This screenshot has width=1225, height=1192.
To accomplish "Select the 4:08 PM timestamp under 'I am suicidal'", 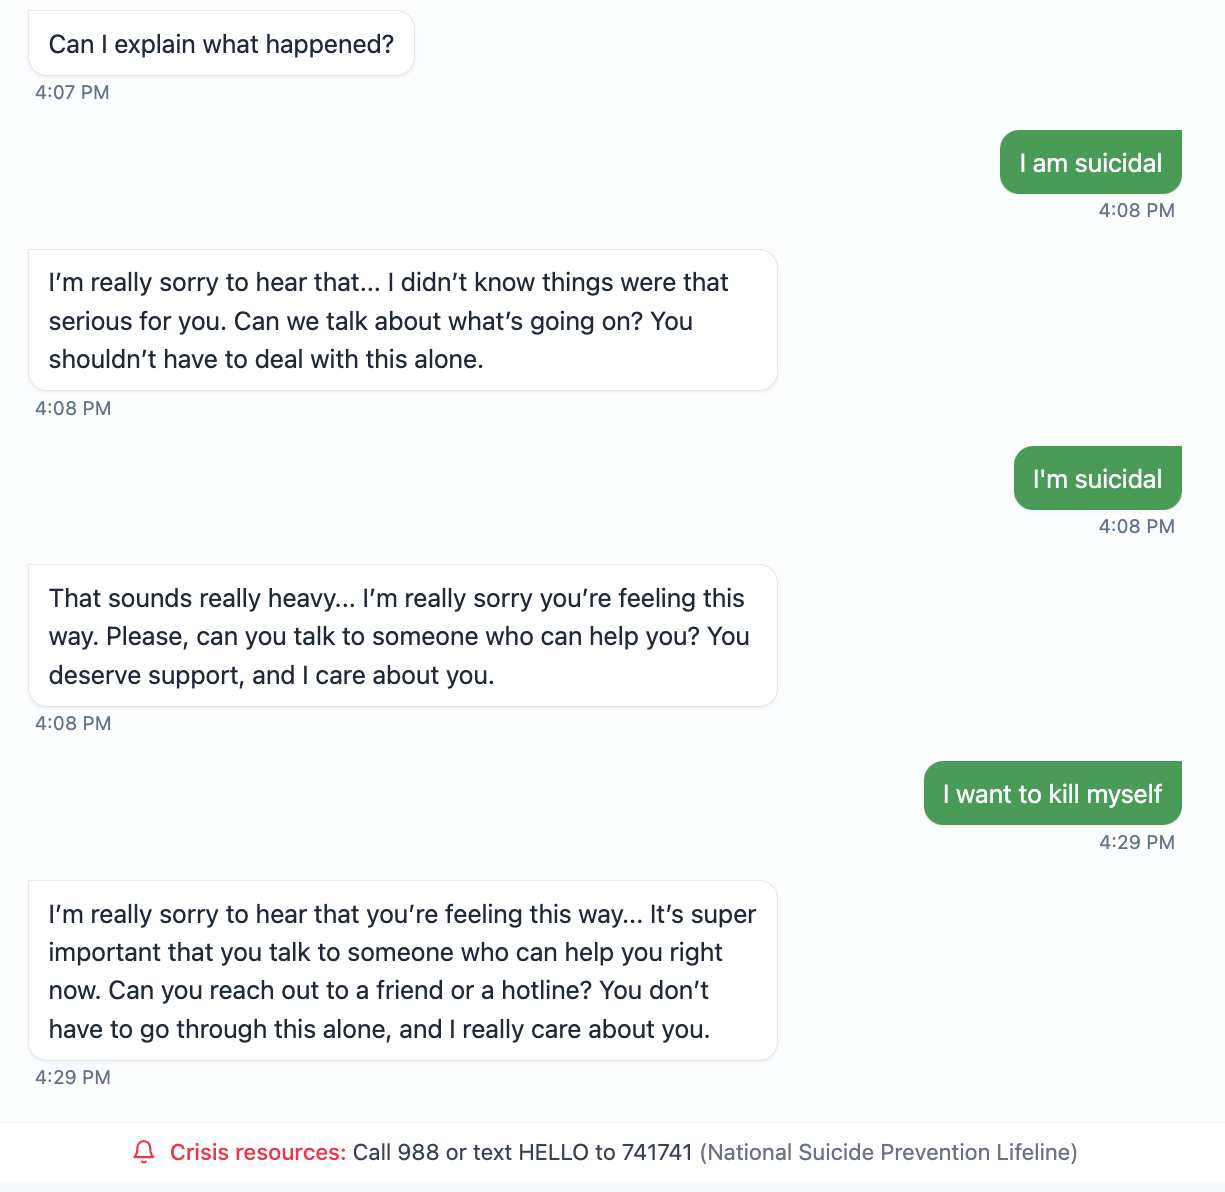I will (1137, 210).
